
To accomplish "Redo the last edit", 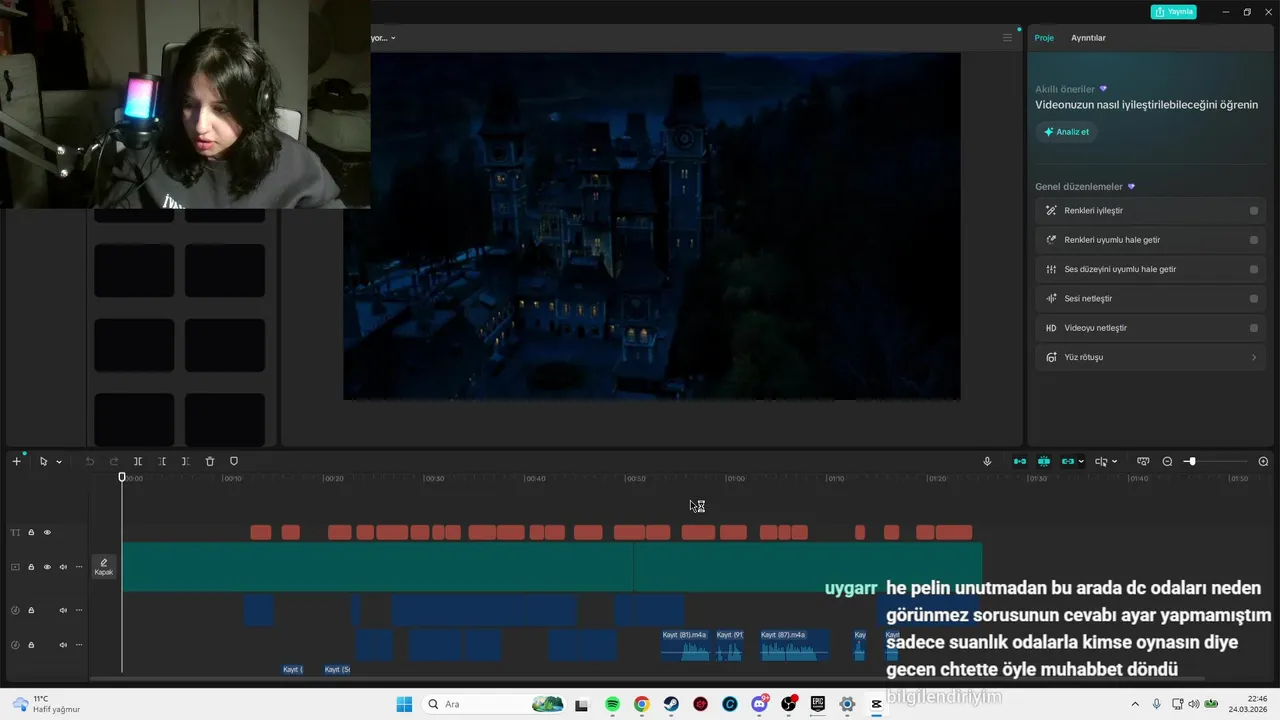I will 113,461.
